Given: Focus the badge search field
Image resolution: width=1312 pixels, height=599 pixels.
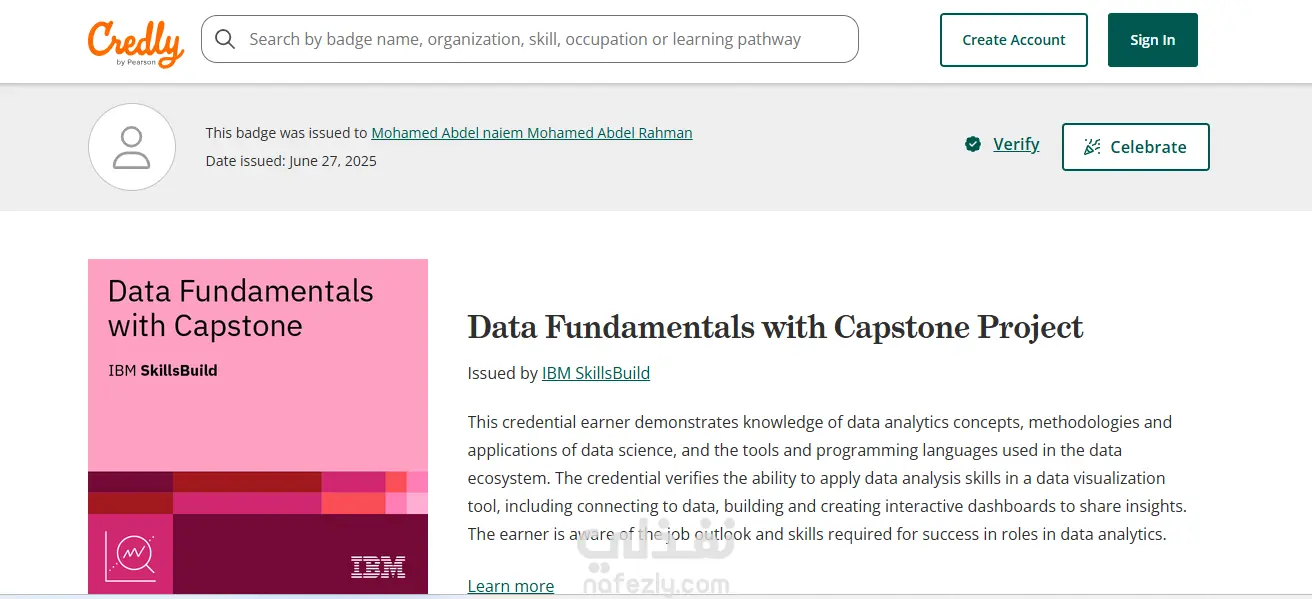Looking at the screenshot, I should click(x=540, y=39).
